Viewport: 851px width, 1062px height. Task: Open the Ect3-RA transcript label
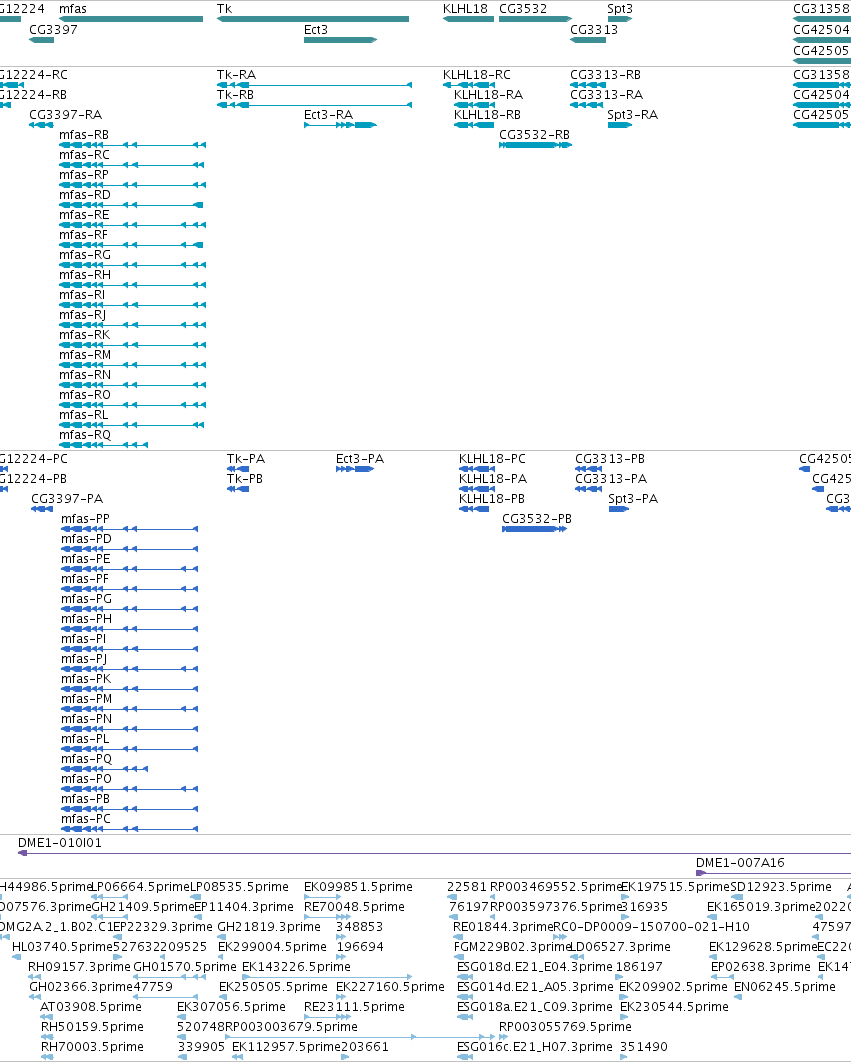click(329, 114)
